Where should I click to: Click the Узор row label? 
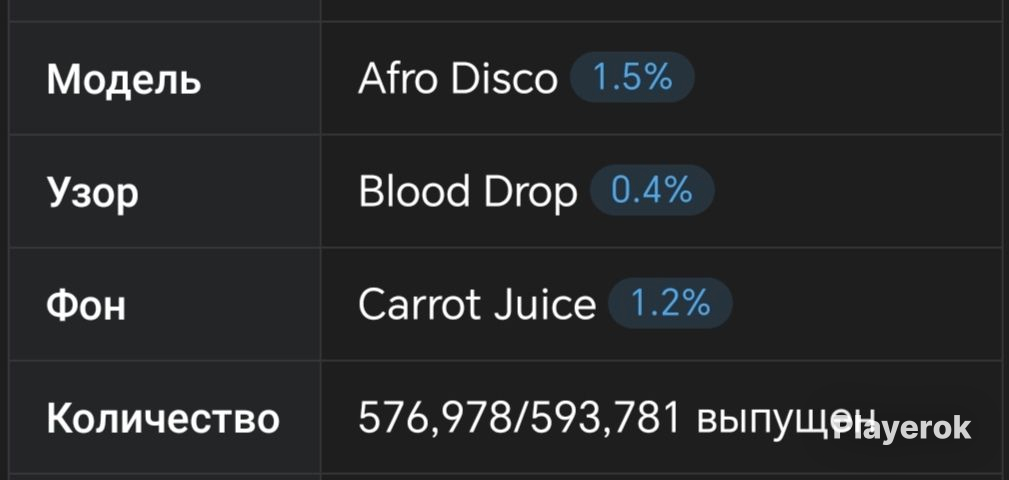click(92, 194)
